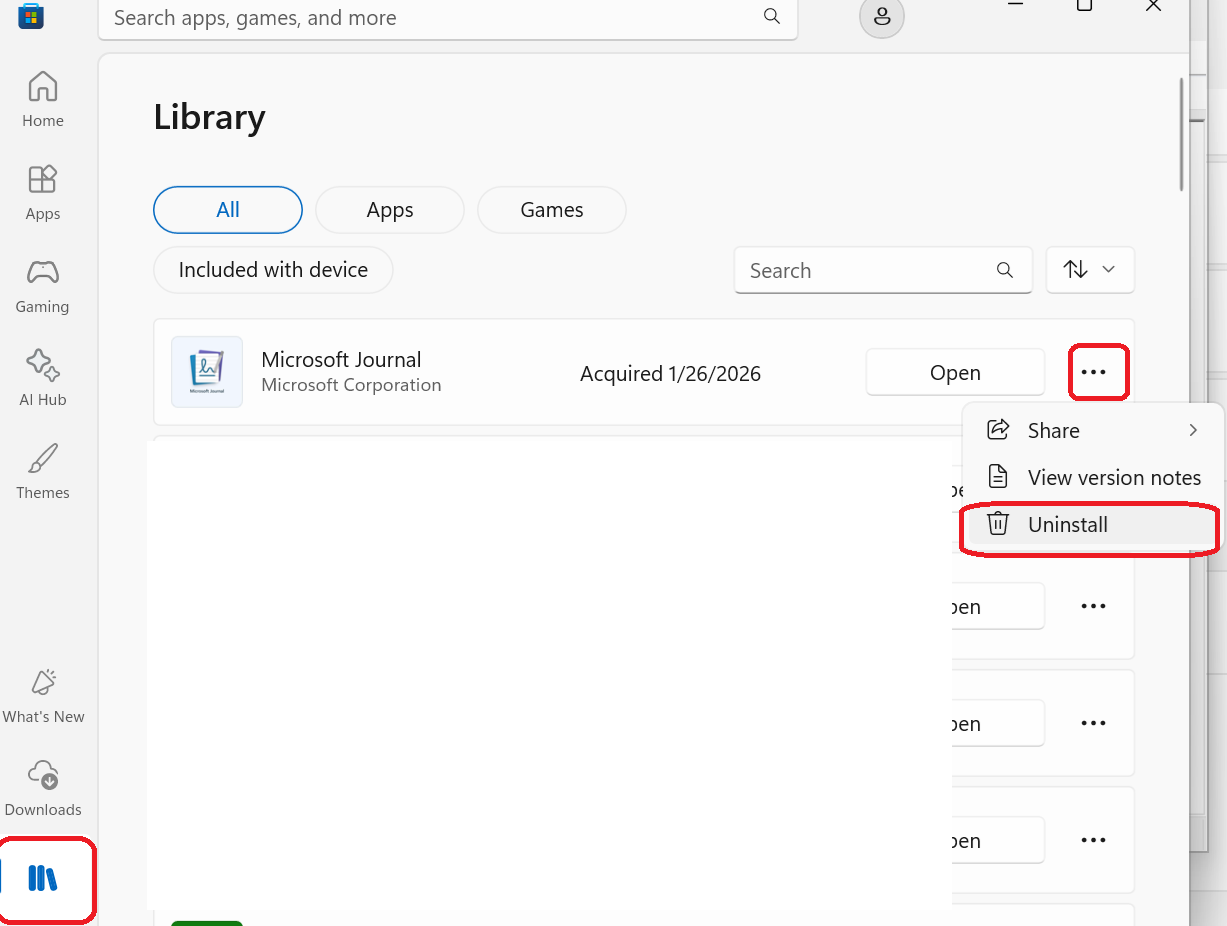Click the more options ellipsis for Microsoft Journal
Screen dimensions: 1227x926
coord(1097,371)
